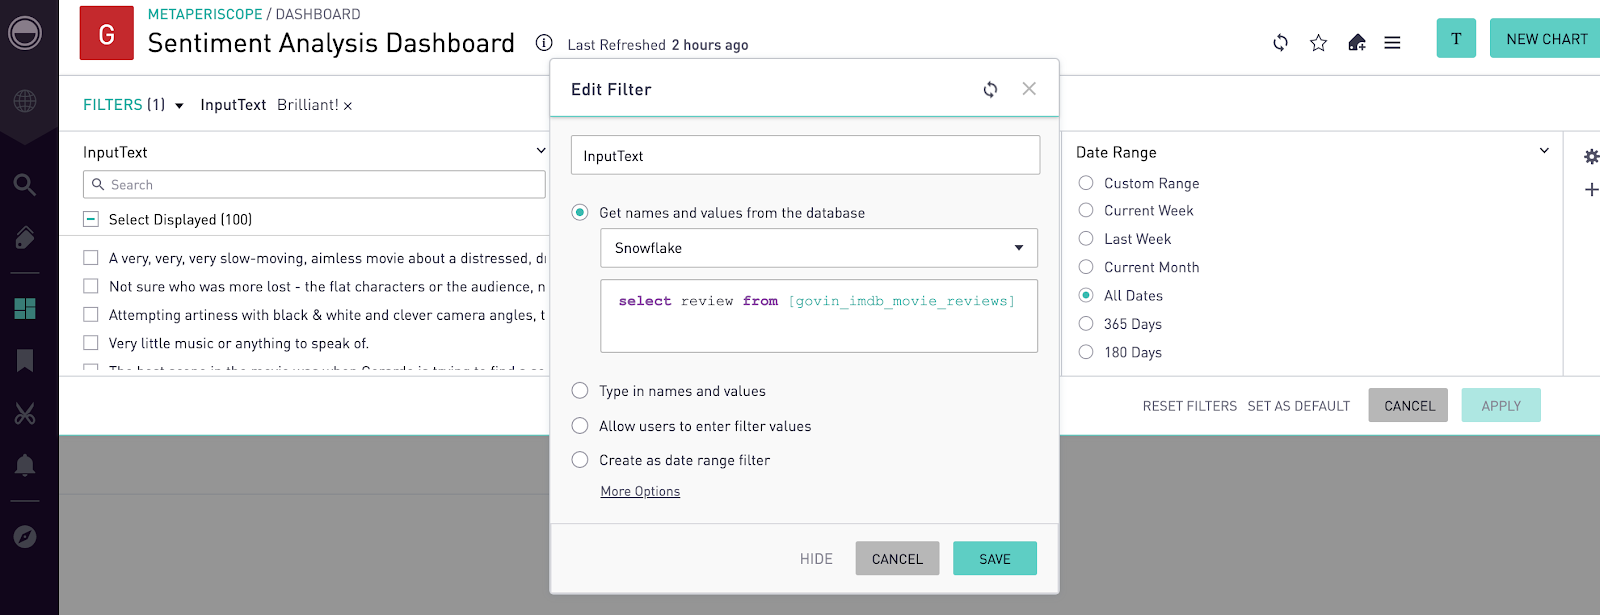Open search from the sidebar magnifier
The height and width of the screenshot is (615, 1600).
click(x=25, y=184)
